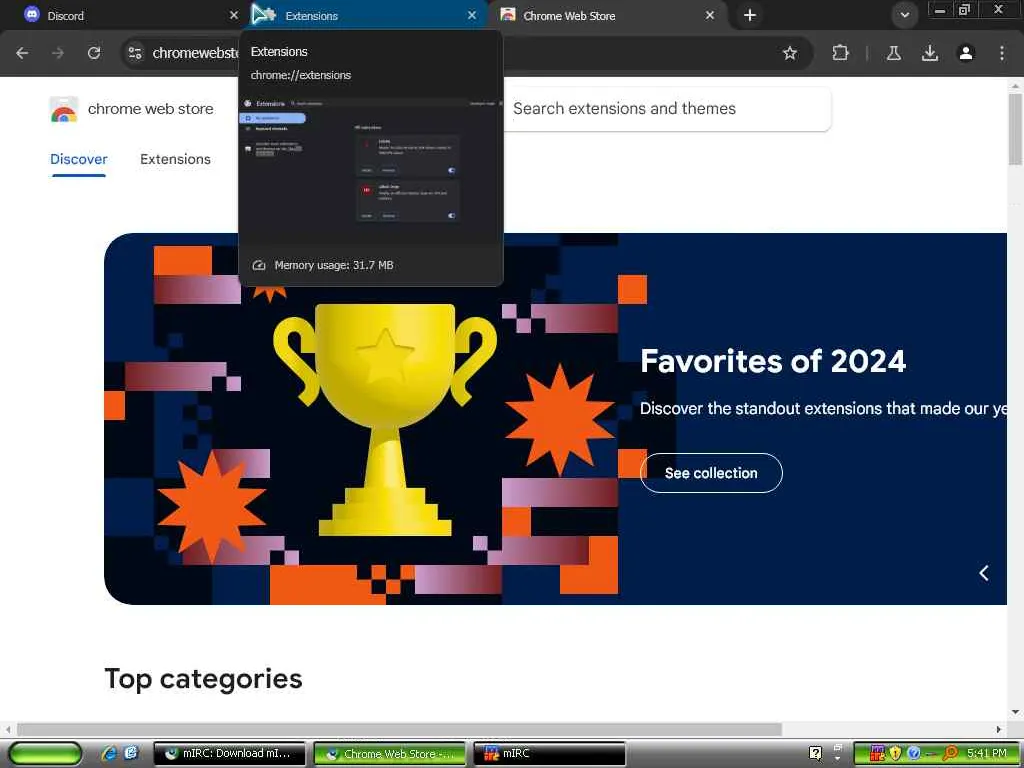Open the Chrome three-dot menu
The image size is (1024, 768).
pos(1001,53)
